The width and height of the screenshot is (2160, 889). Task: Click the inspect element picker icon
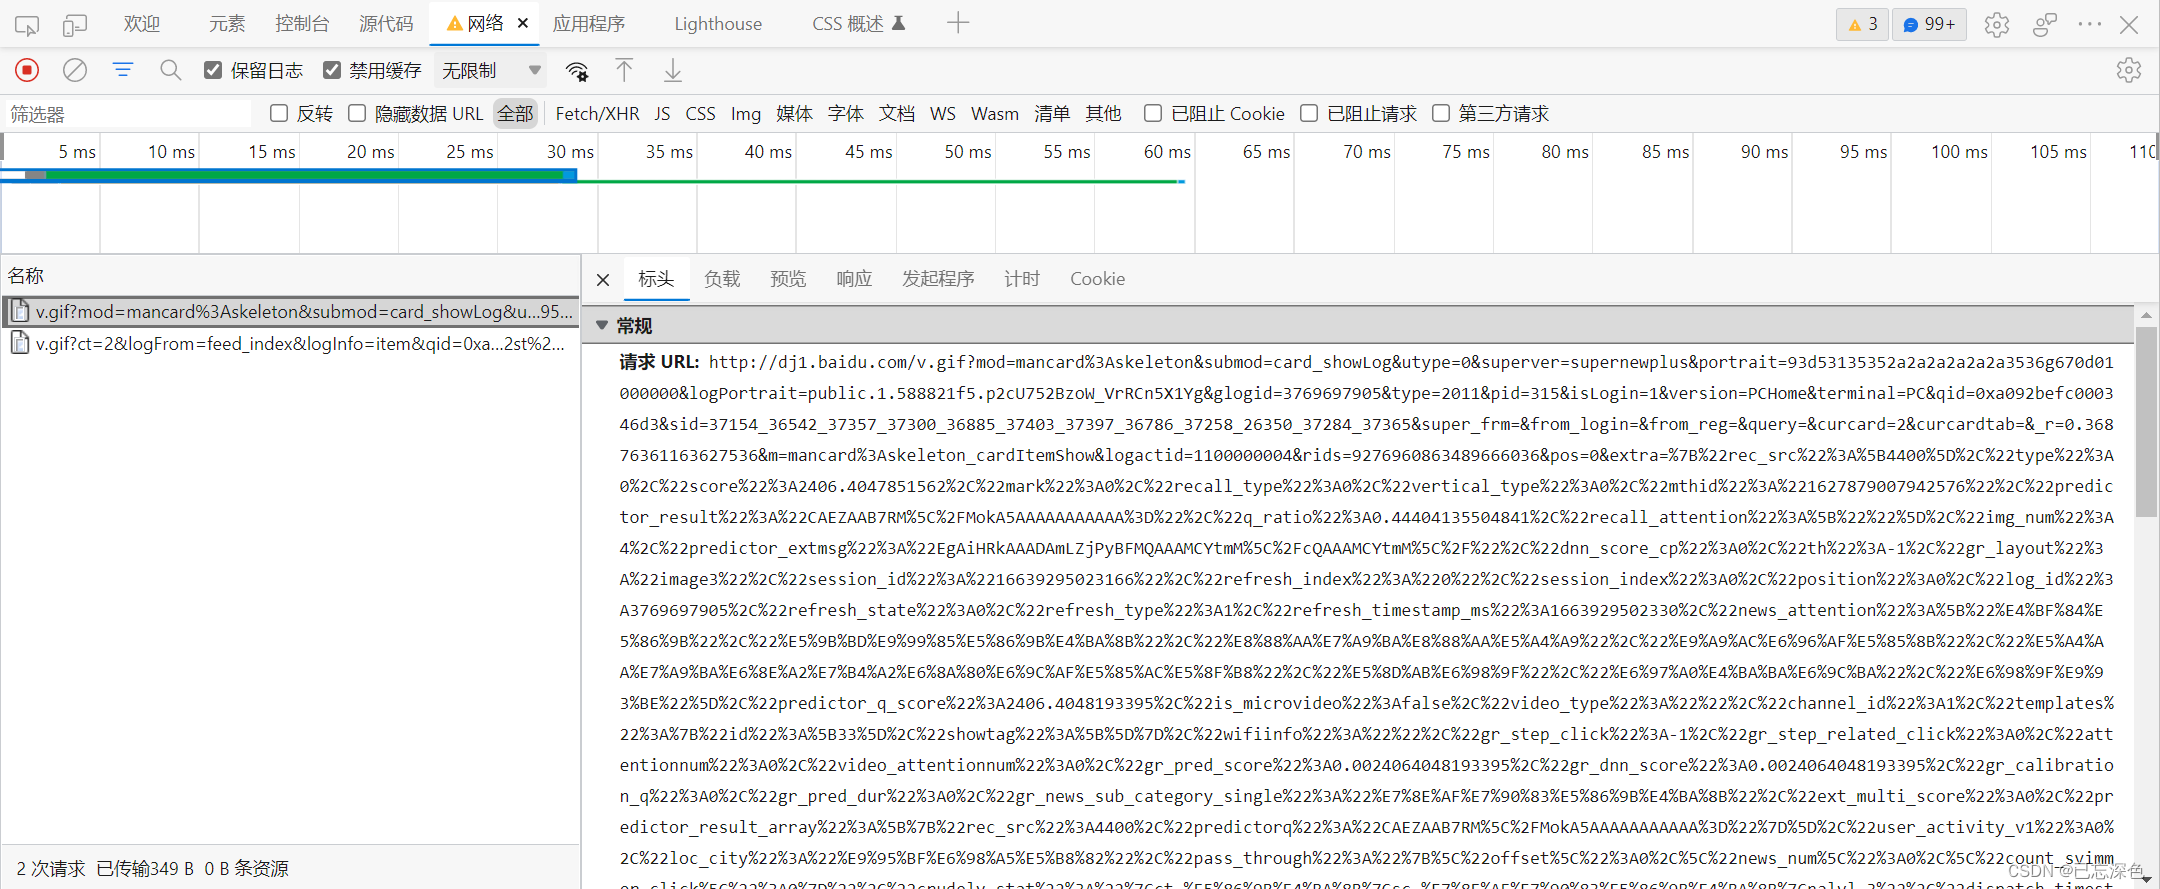click(27, 24)
